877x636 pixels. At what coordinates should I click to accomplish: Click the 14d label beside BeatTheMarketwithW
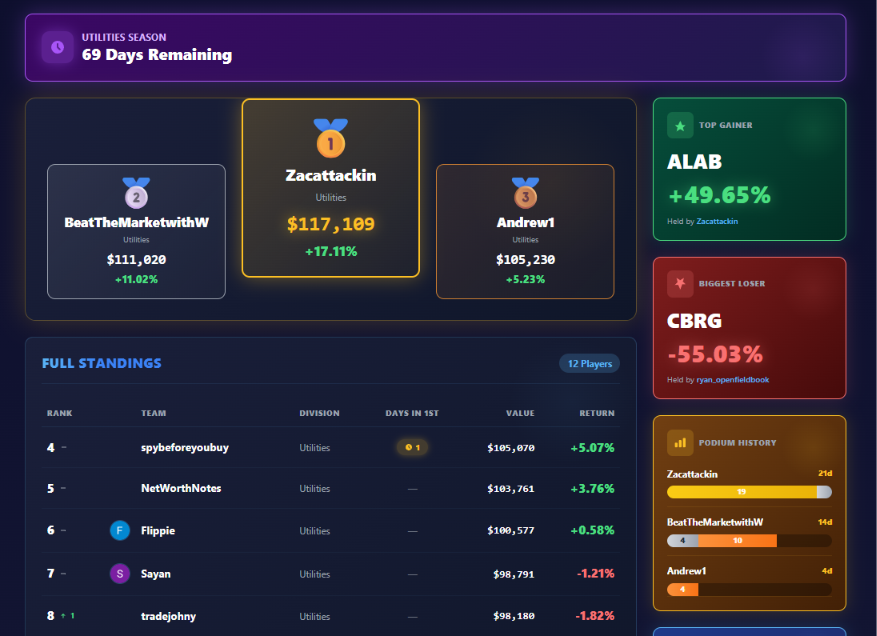pyautogui.click(x=825, y=522)
